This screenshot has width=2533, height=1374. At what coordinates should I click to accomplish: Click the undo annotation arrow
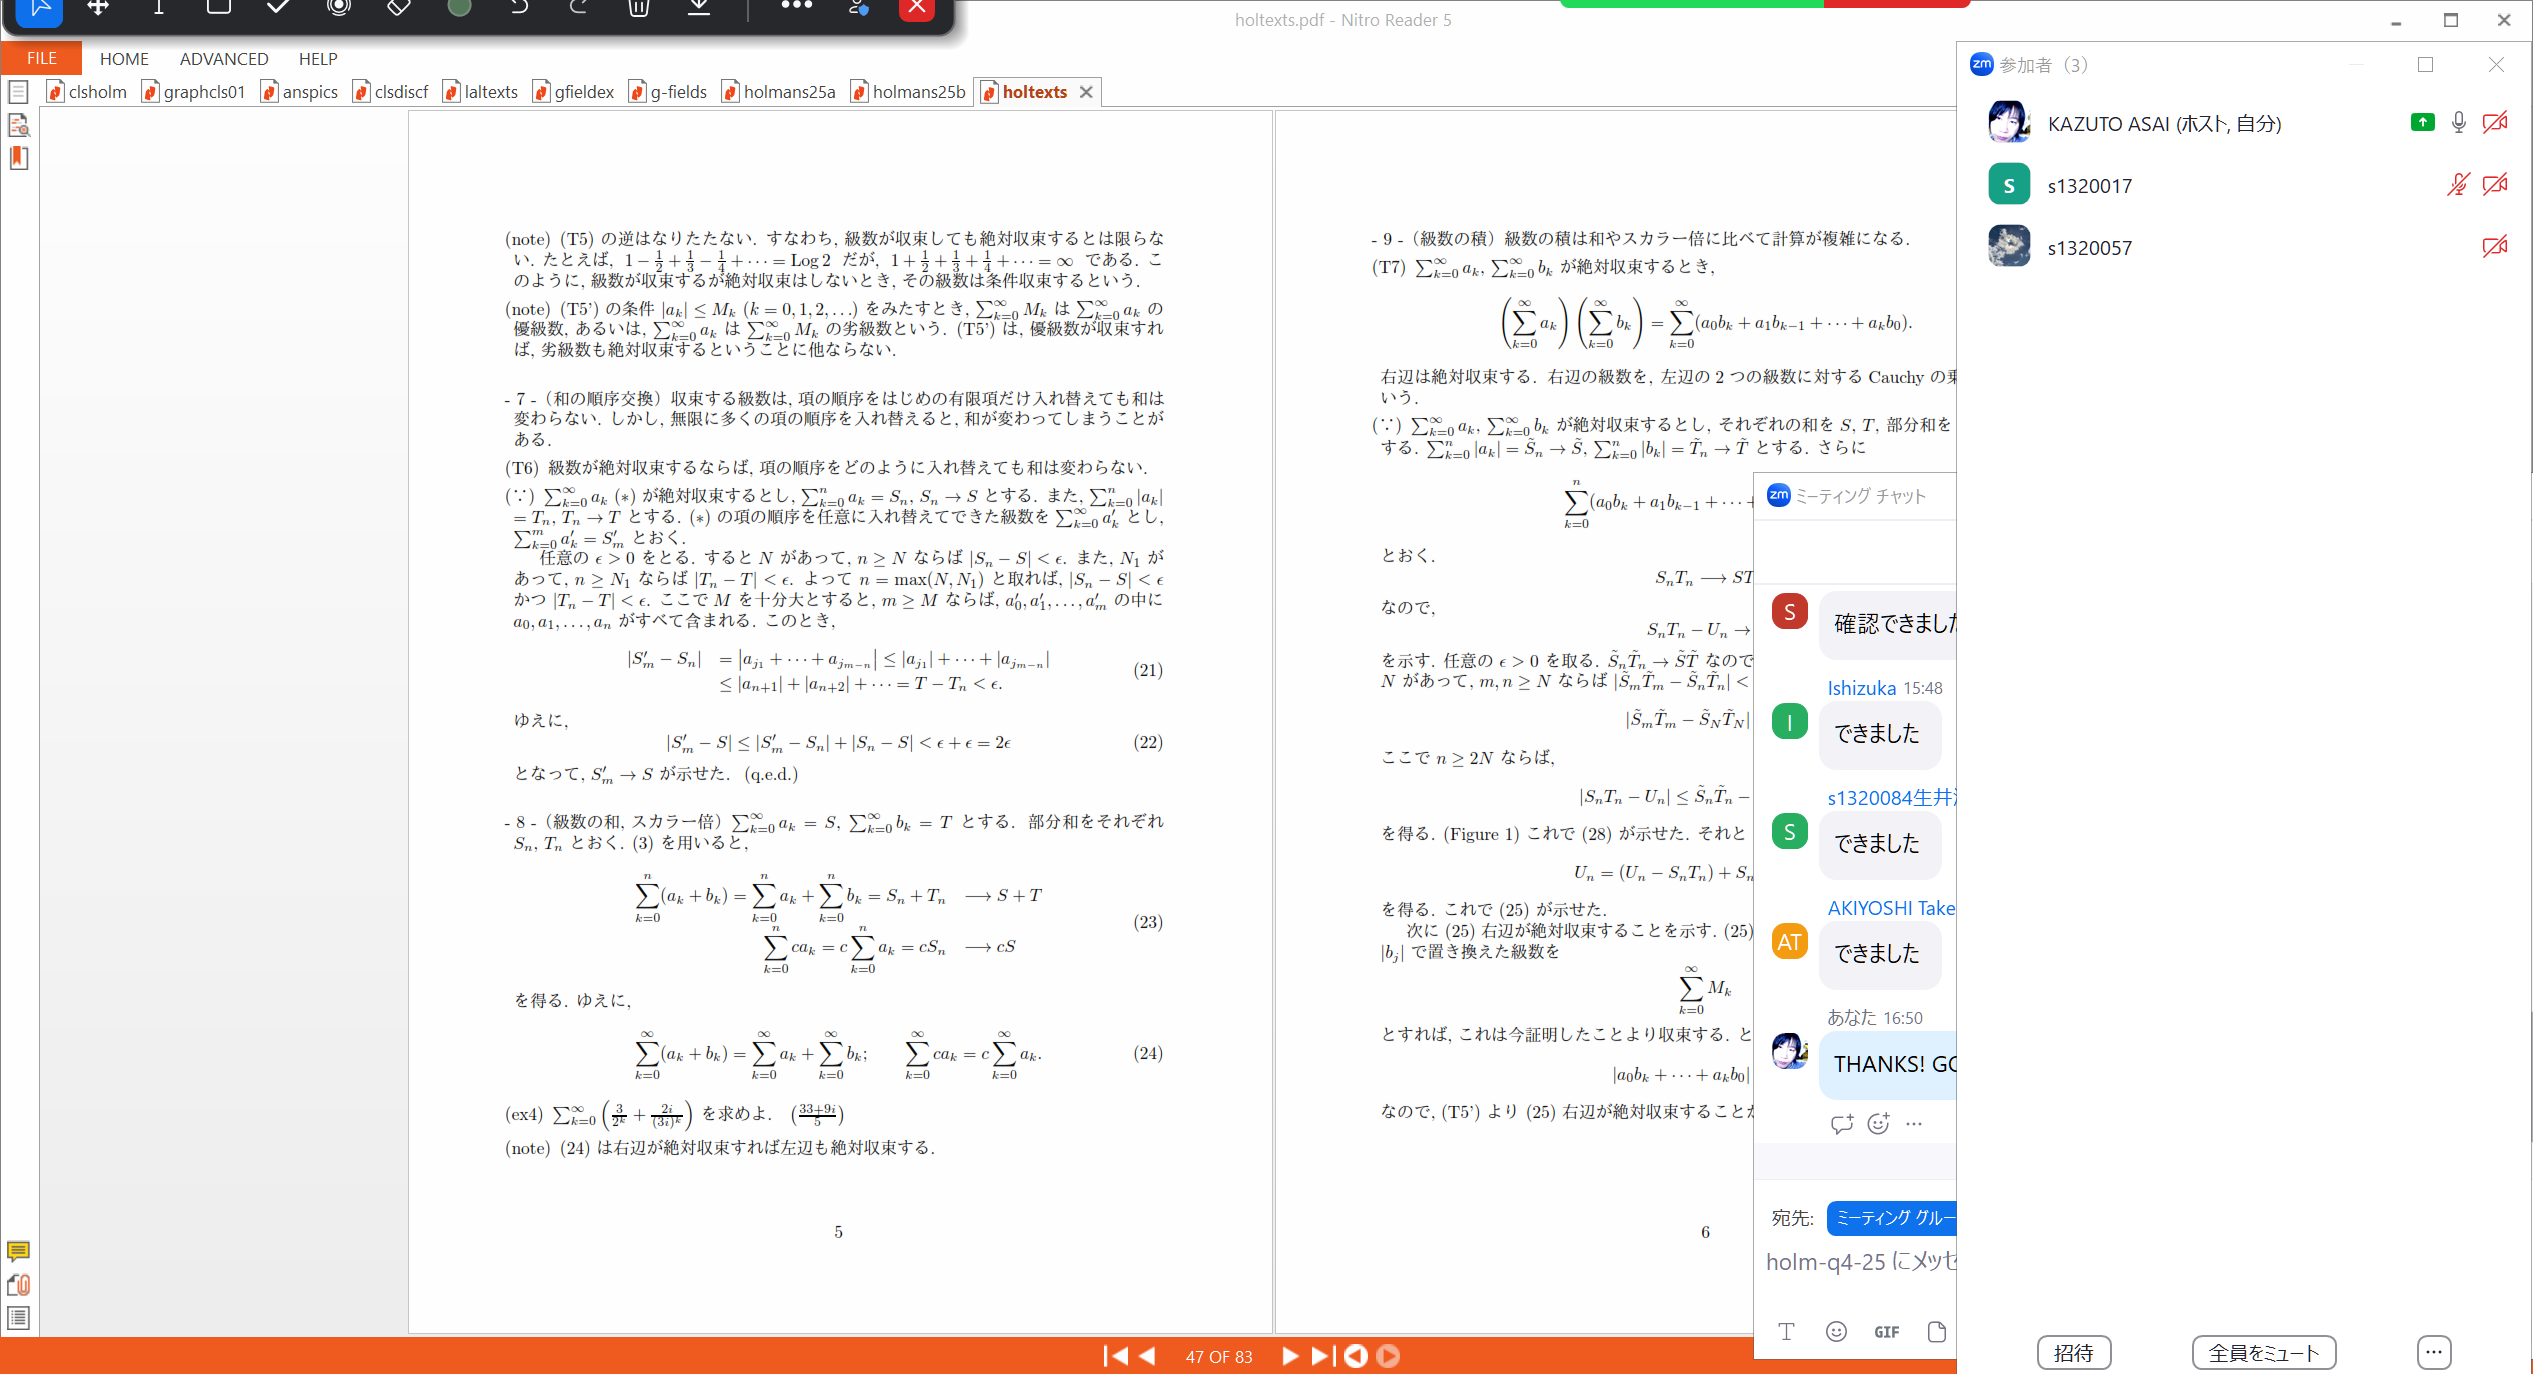point(518,8)
